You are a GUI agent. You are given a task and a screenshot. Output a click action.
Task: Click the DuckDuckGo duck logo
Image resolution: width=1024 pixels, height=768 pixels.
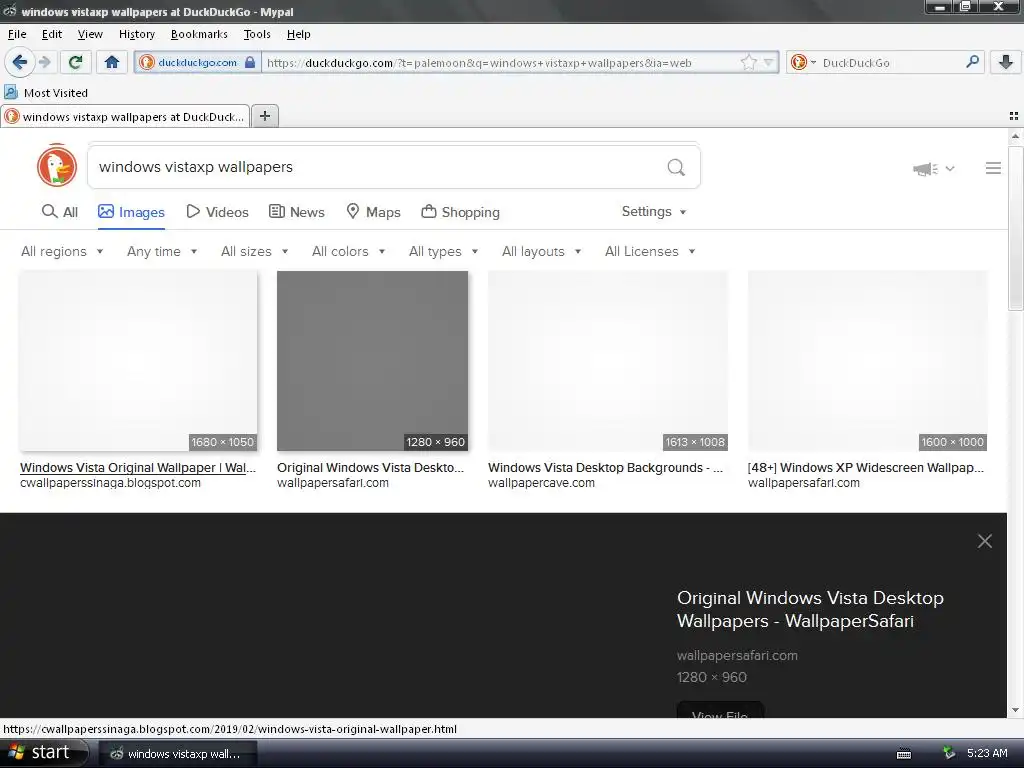point(57,166)
